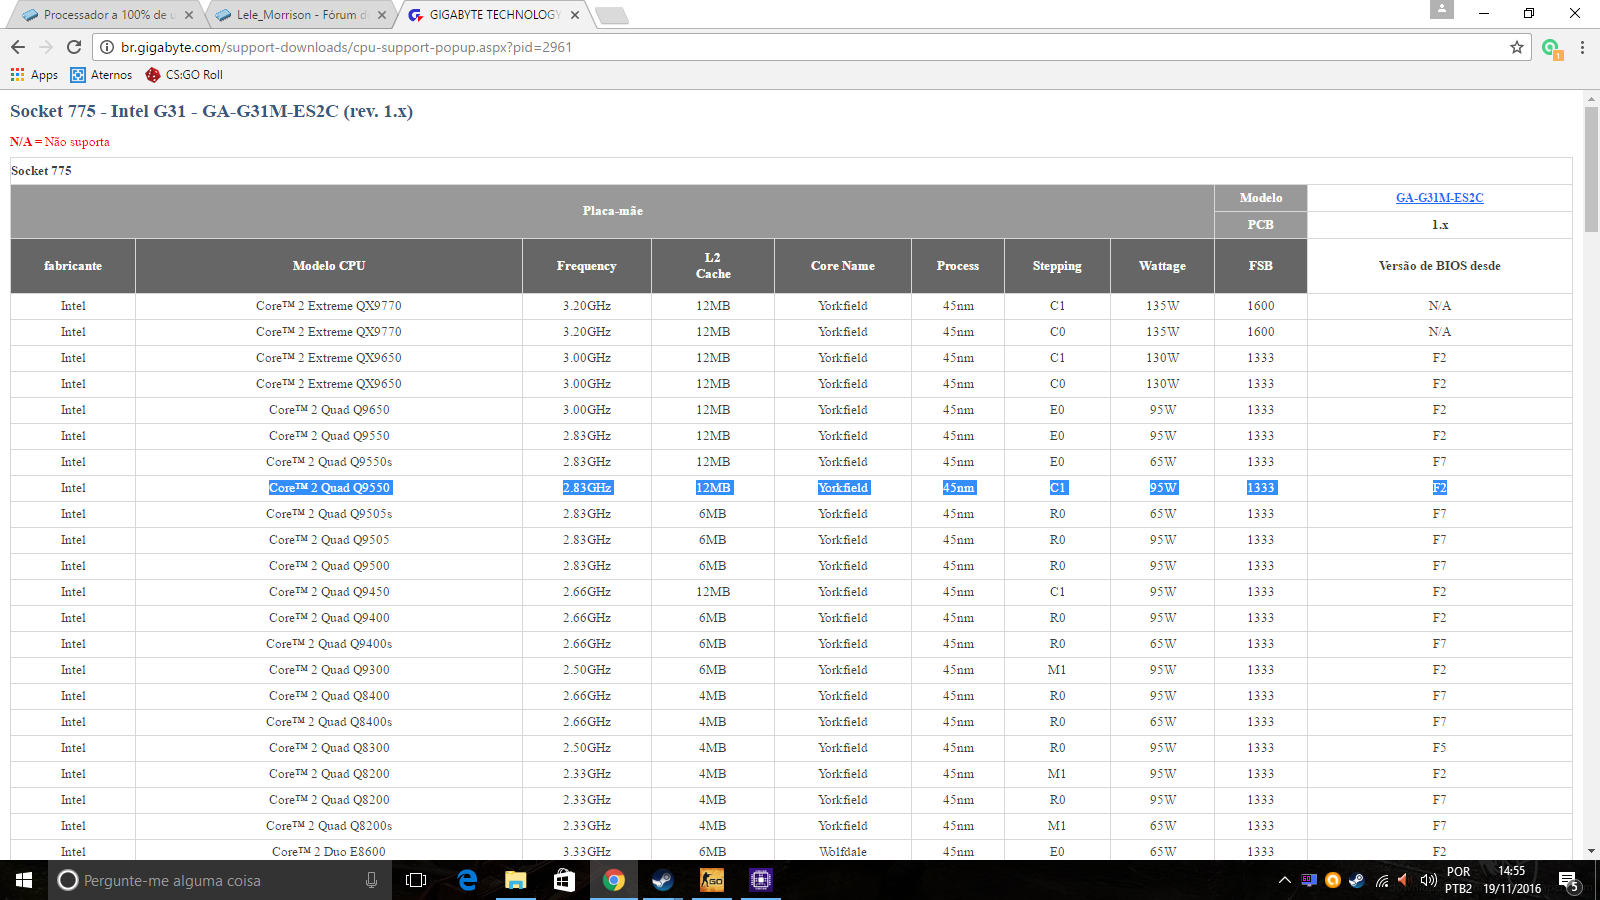Image resolution: width=1600 pixels, height=900 pixels.
Task: Close the Processador a 100% tab
Action: [x=189, y=15]
